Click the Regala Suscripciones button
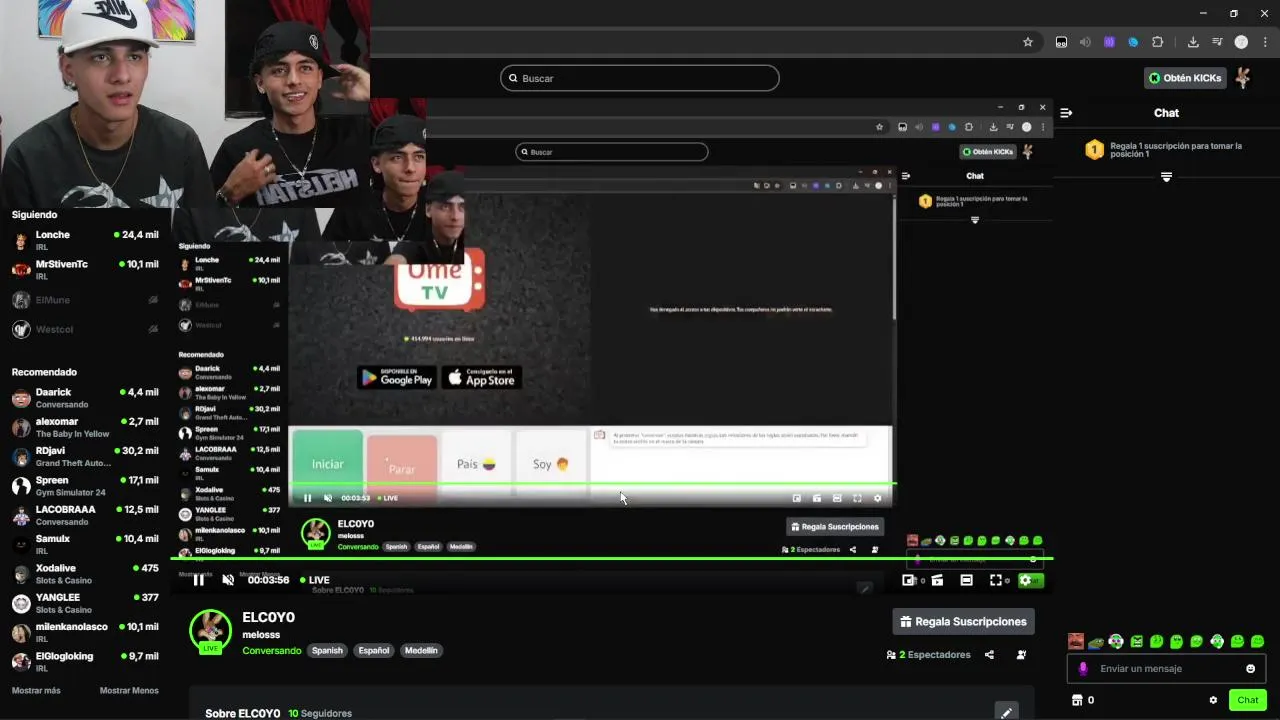1280x720 pixels. point(963,621)
